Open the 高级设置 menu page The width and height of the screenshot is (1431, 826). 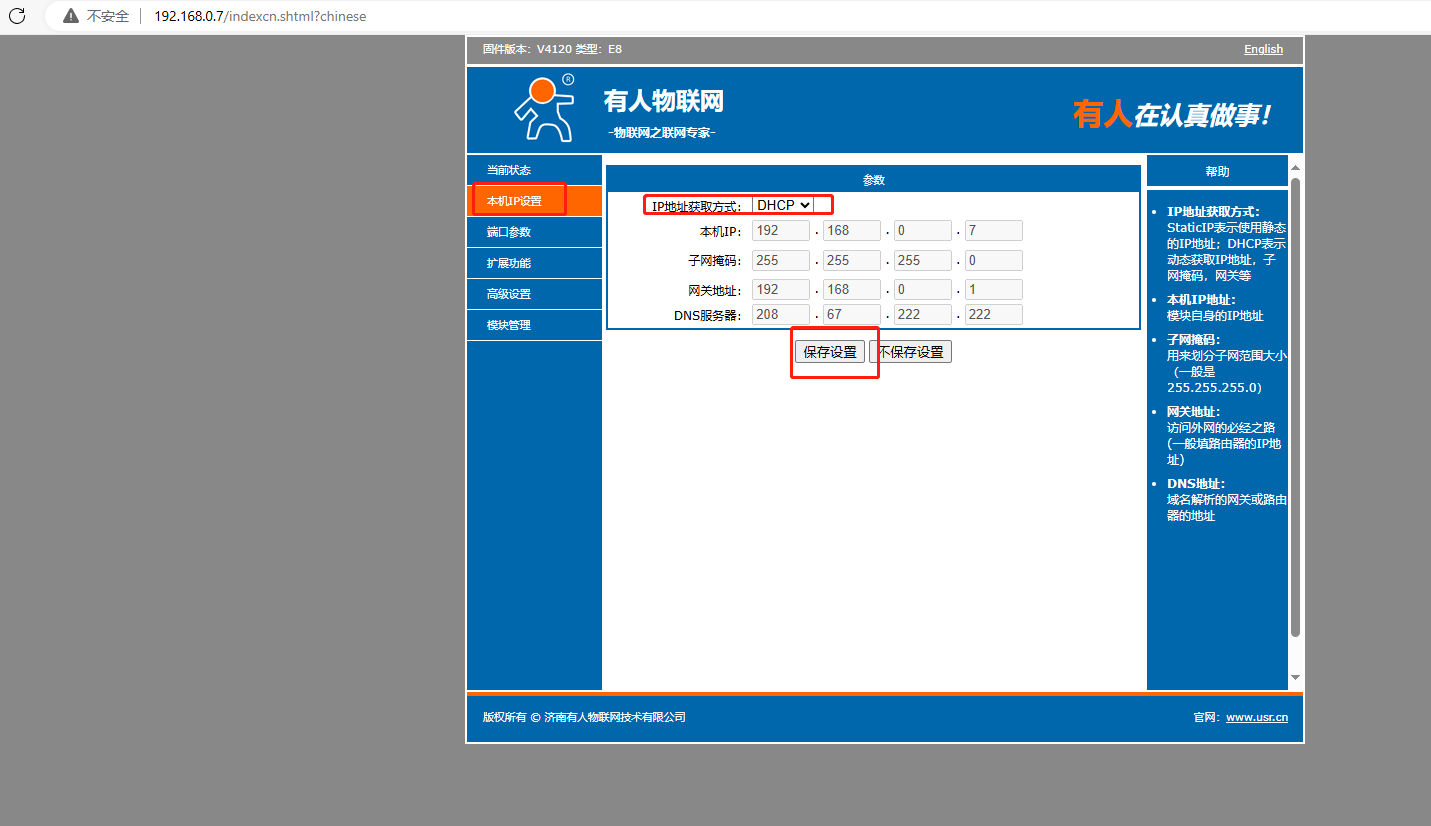coord(509,294)
